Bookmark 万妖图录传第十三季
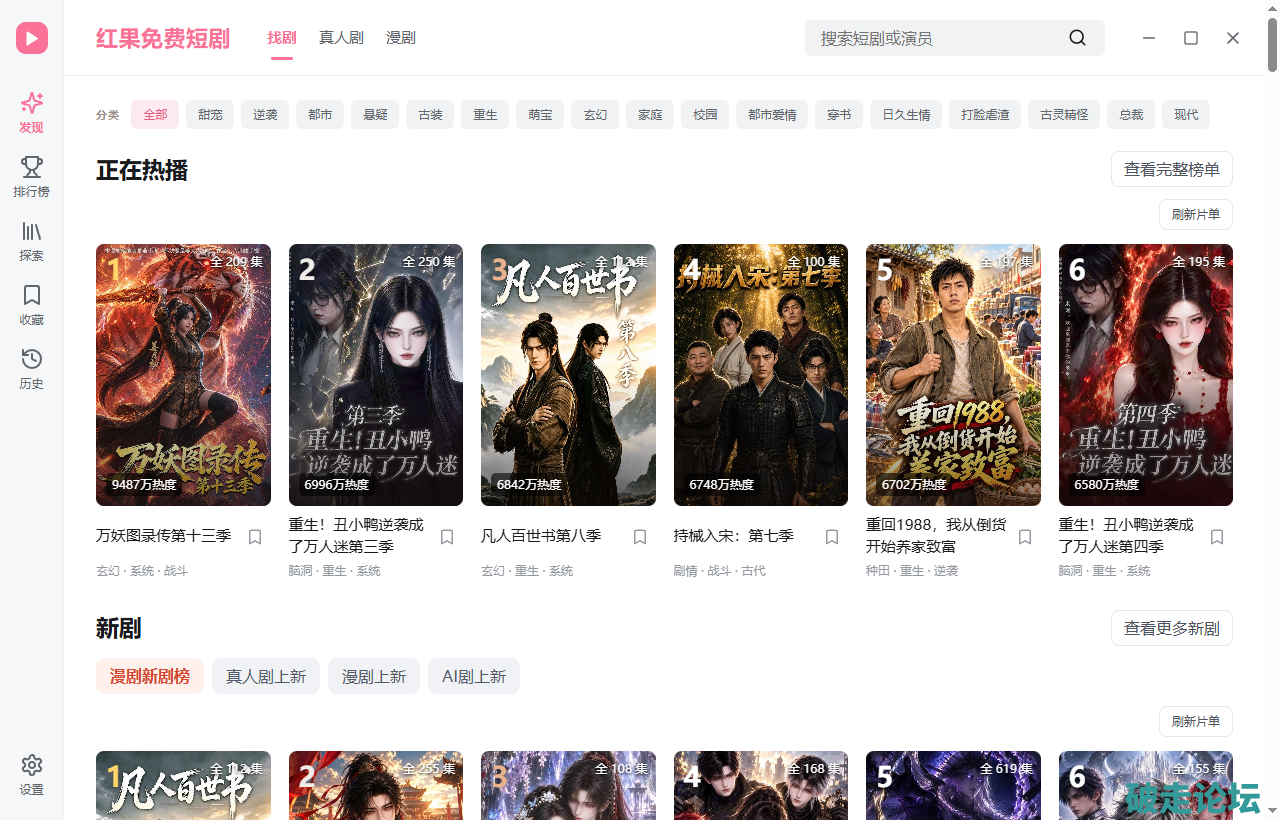 pos(255,537)
